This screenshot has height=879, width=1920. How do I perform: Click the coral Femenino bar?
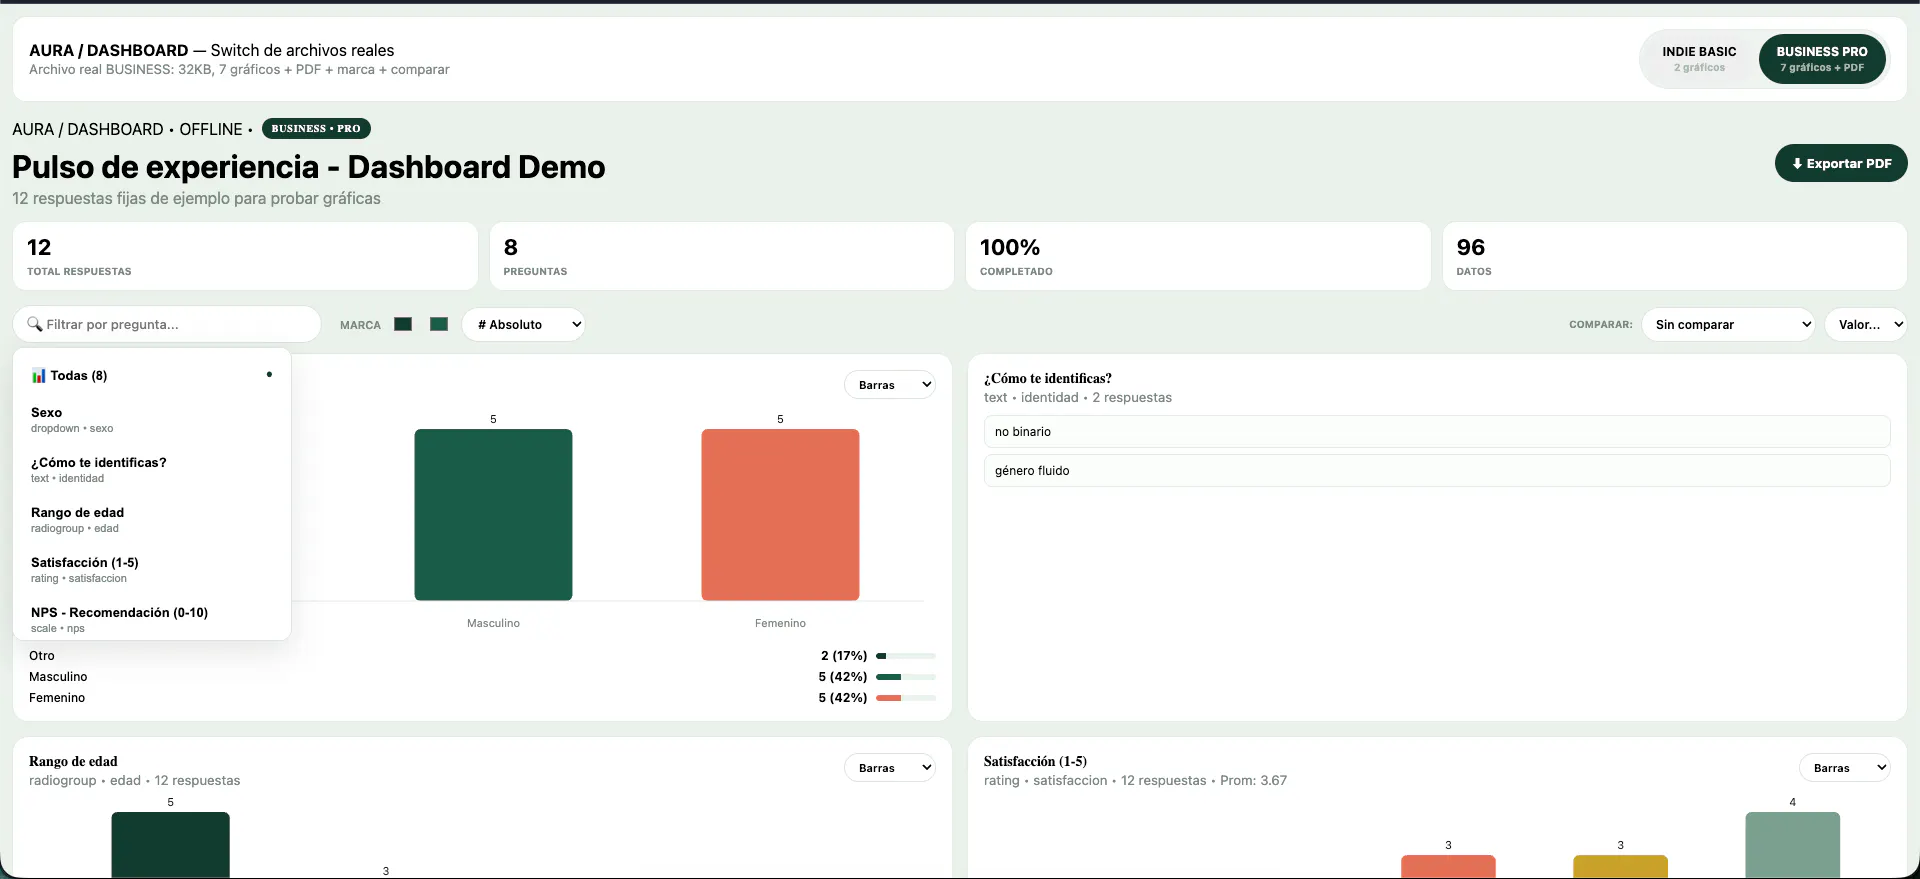pyautogui.click(x=780, y=515)
